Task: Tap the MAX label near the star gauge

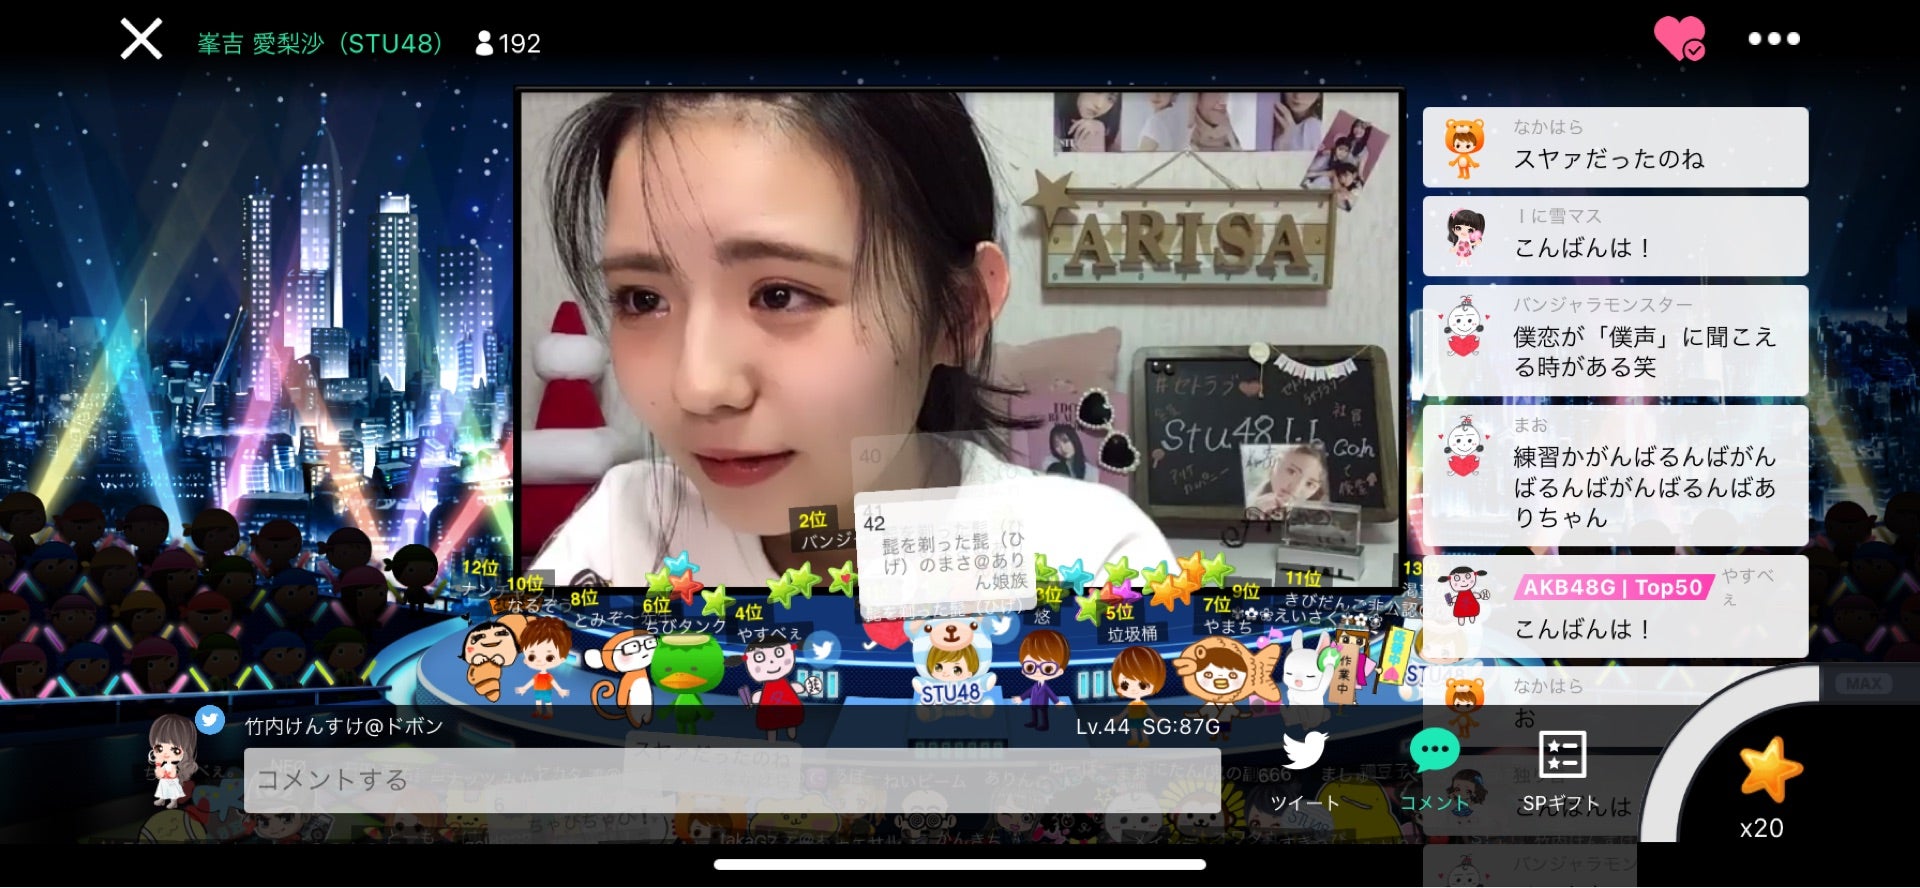Action: click(x=1864, y=683)
